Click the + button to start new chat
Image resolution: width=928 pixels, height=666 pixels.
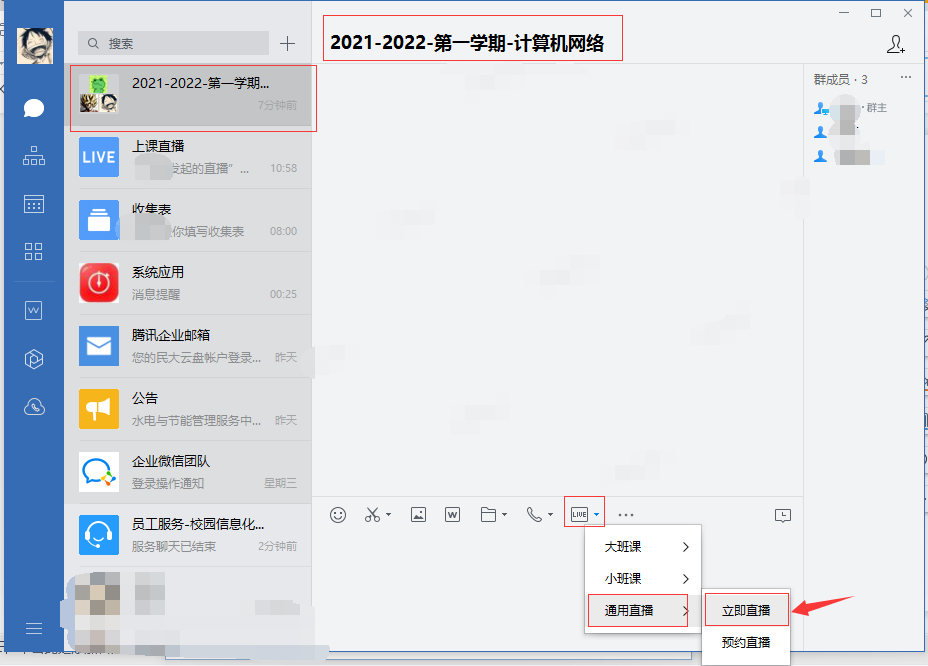click(287, 43)
